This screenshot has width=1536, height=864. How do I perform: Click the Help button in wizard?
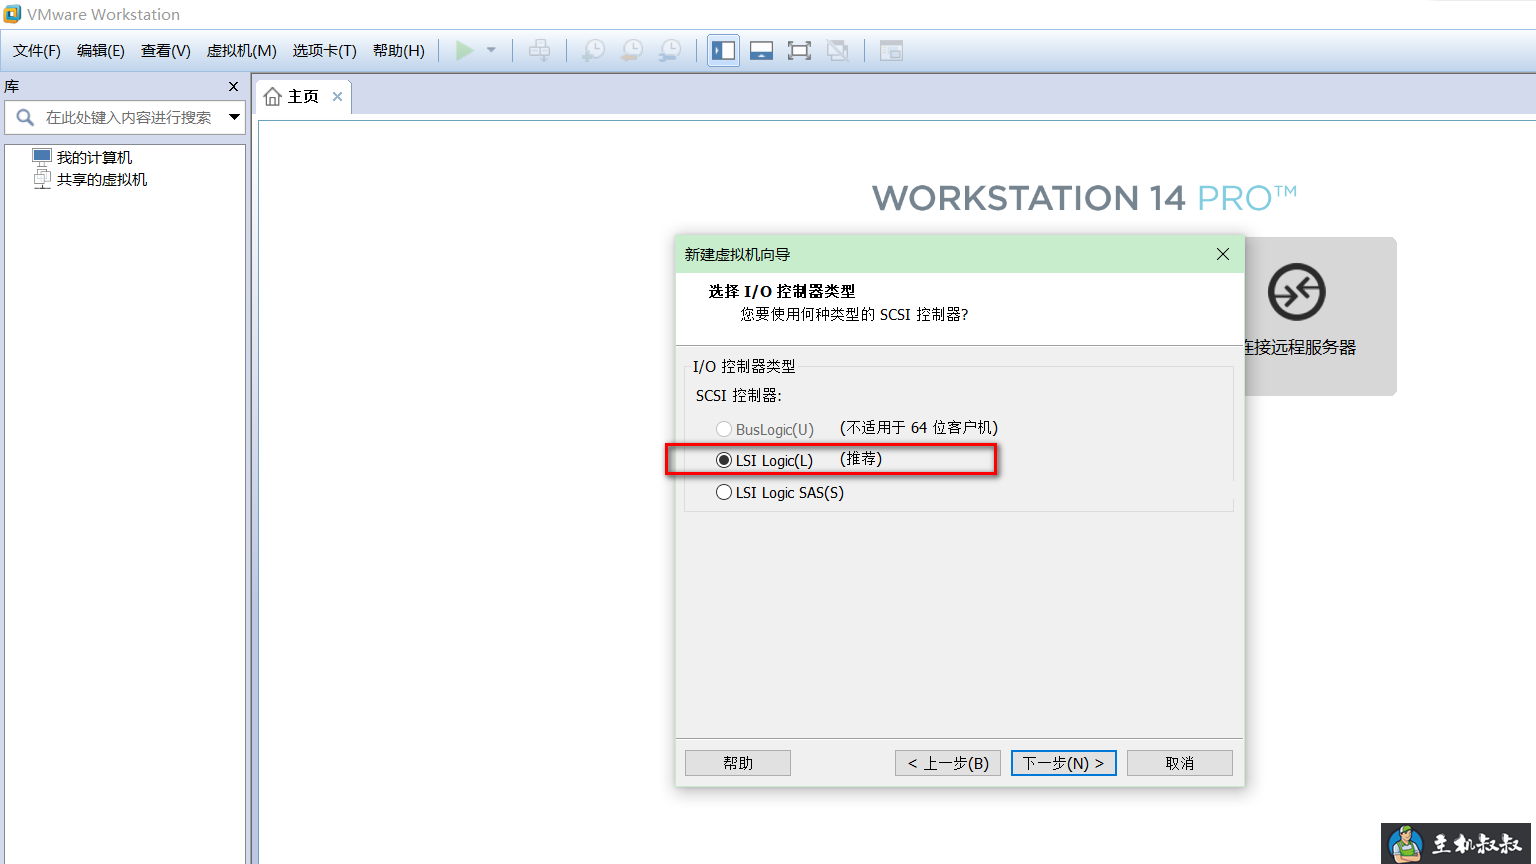click(738, 763)
